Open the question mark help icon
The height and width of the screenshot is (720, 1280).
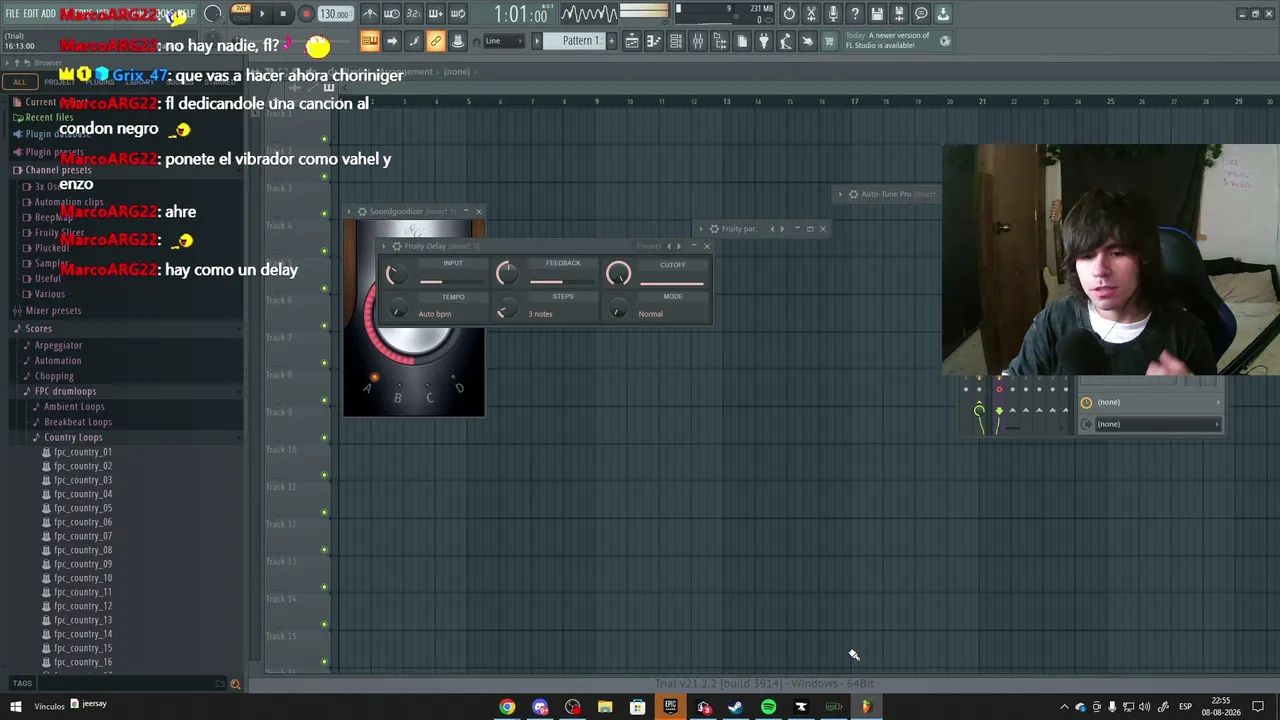[x=855, y=14]
